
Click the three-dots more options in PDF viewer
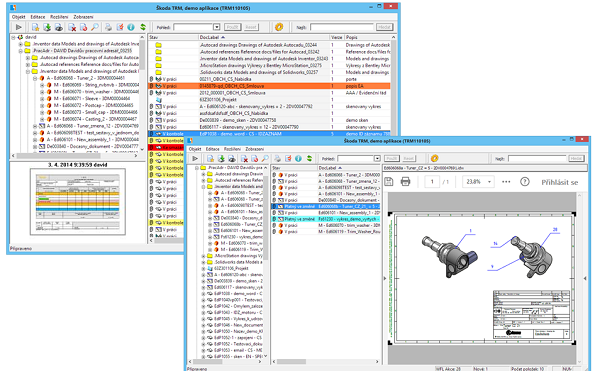coord(506,182)
